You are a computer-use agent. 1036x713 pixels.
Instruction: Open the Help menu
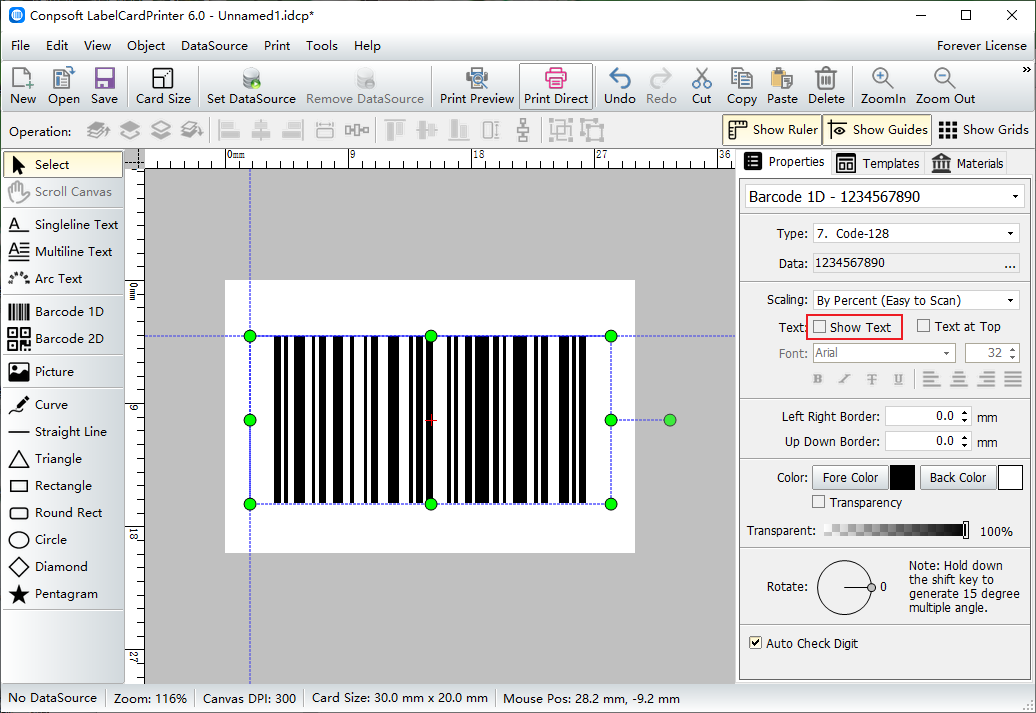tap(367, 46)
